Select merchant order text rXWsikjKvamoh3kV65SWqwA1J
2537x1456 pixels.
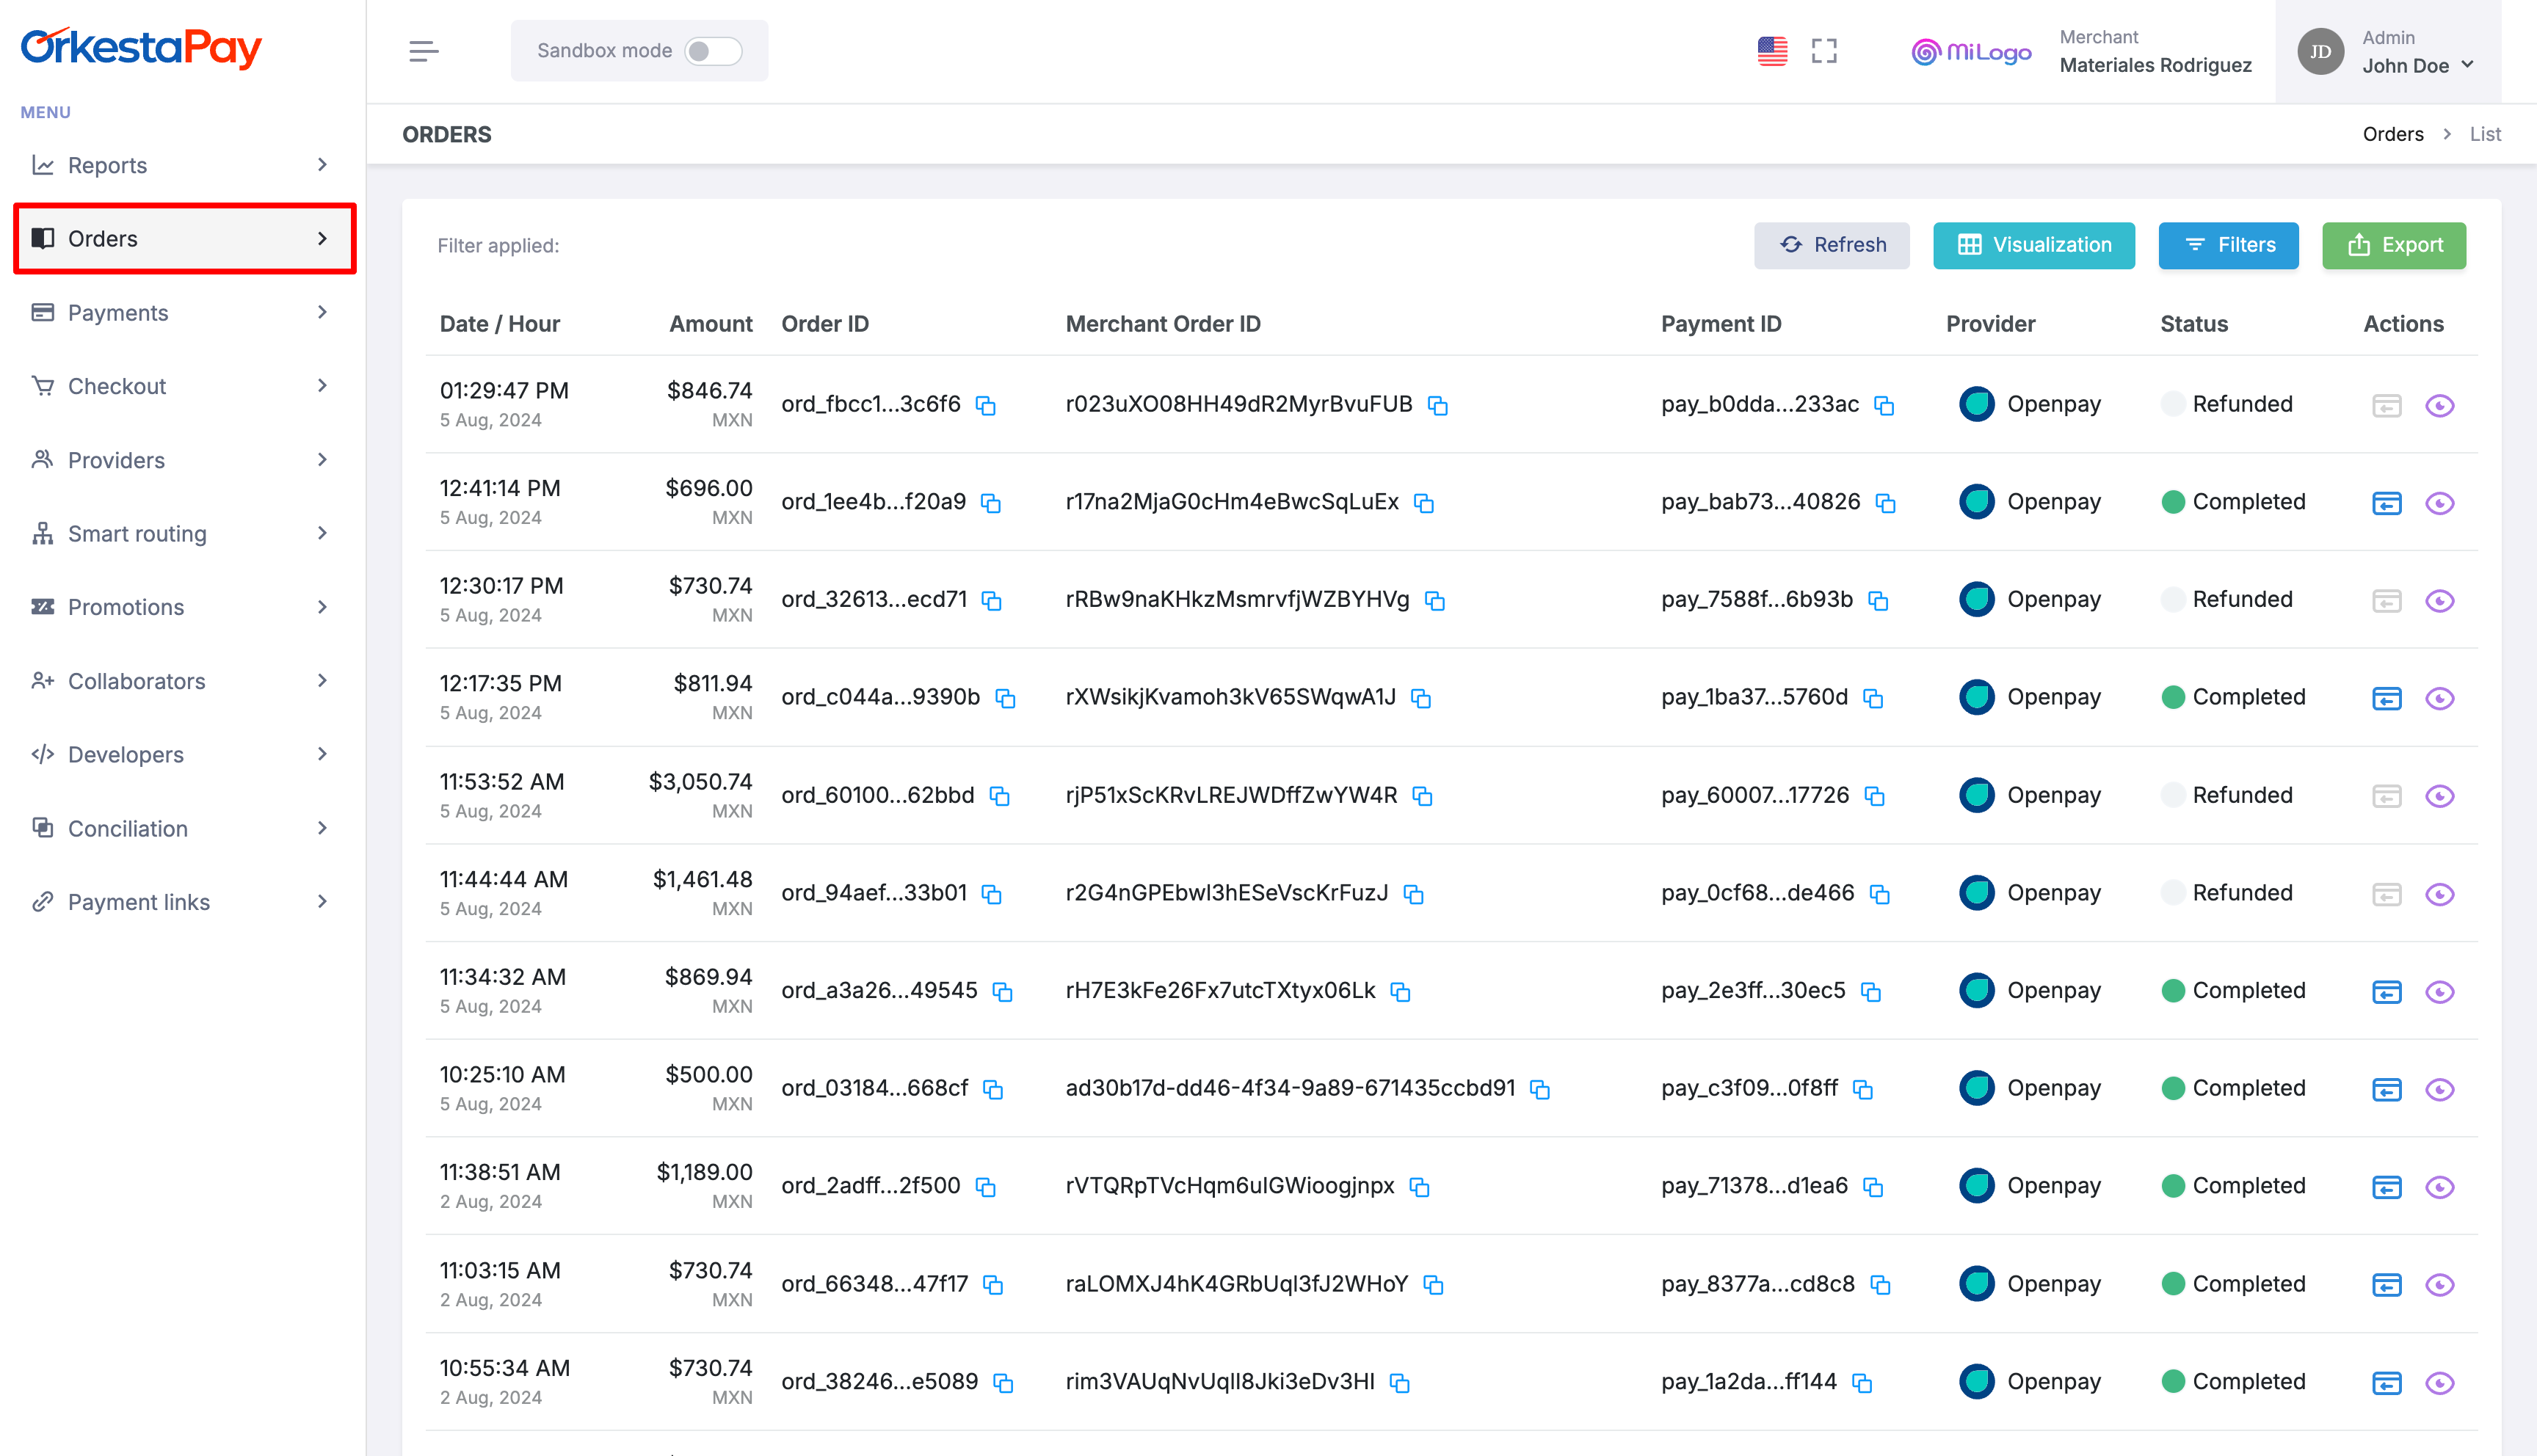click(1230, 697)
